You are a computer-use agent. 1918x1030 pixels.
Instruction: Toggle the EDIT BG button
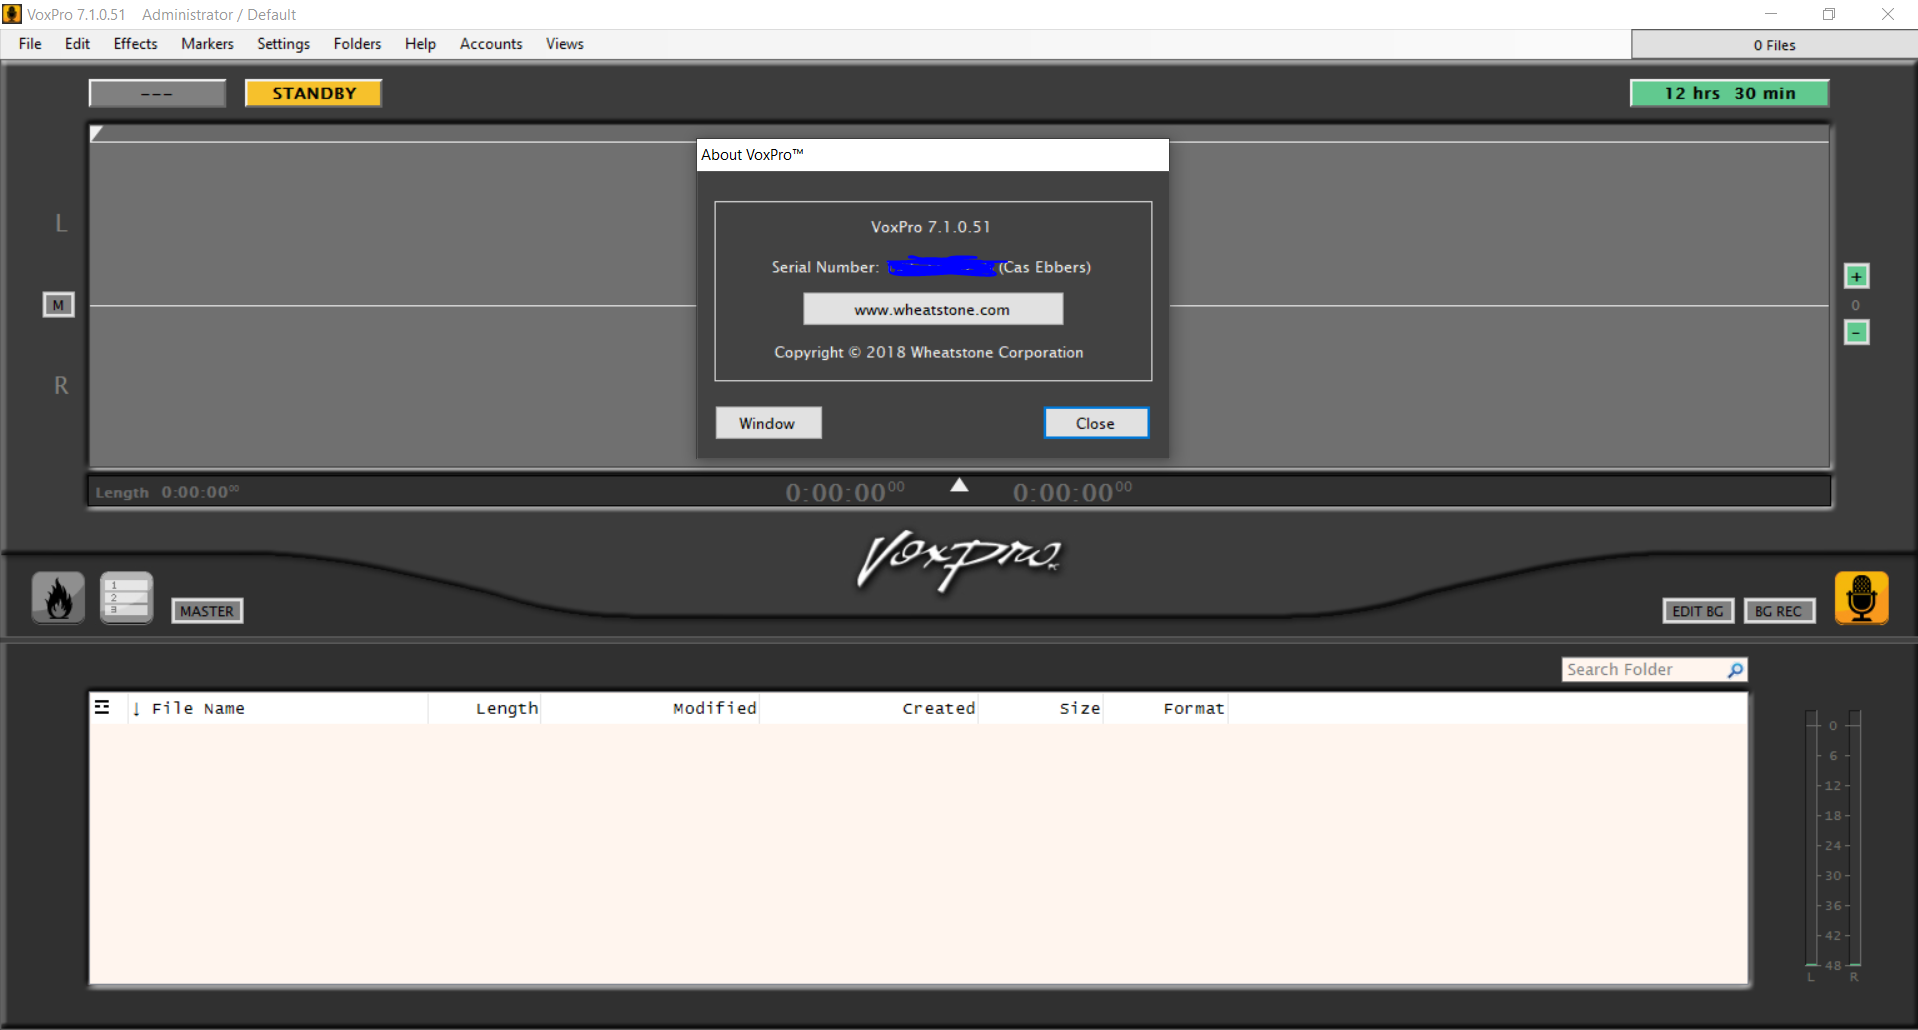pos(1698,611)
